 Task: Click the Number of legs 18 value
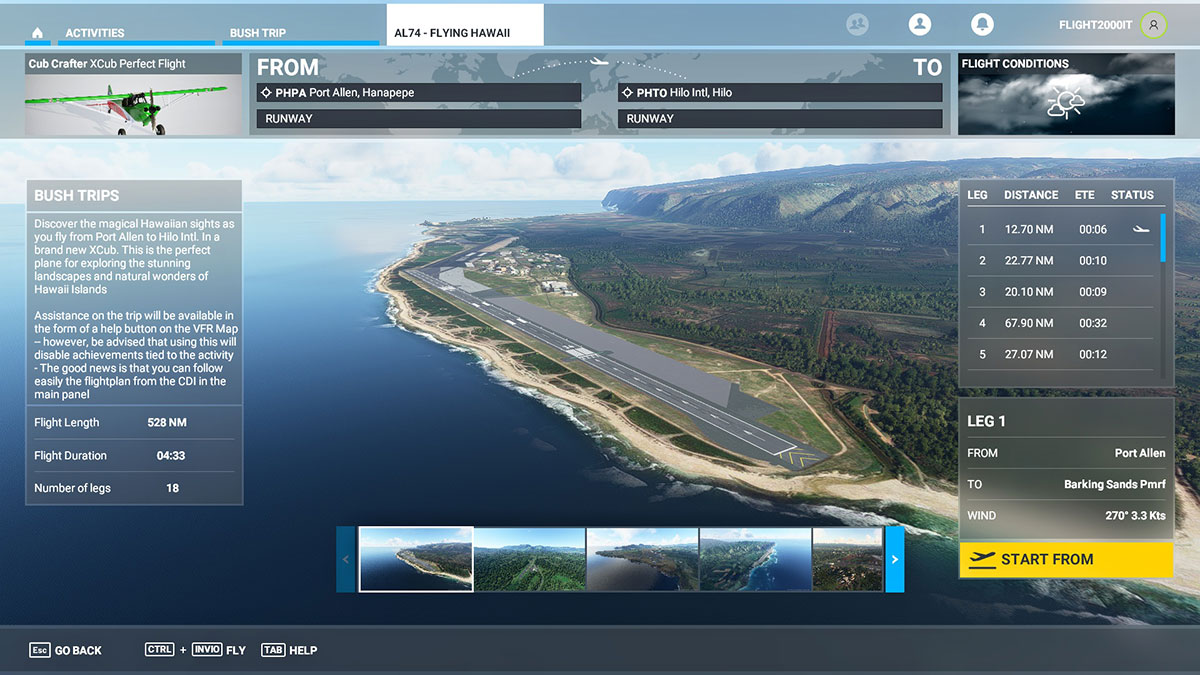coord(173,488)
